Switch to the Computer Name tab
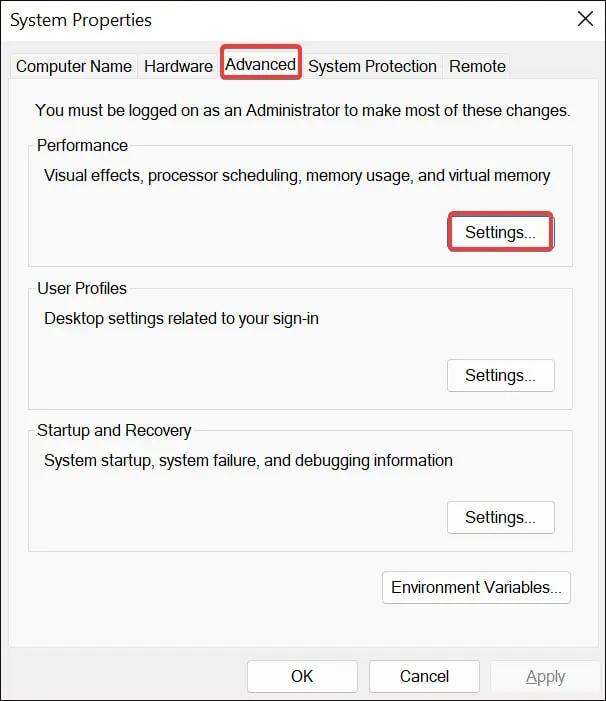The width and height of the screenshot is (606, 701). 74,66
